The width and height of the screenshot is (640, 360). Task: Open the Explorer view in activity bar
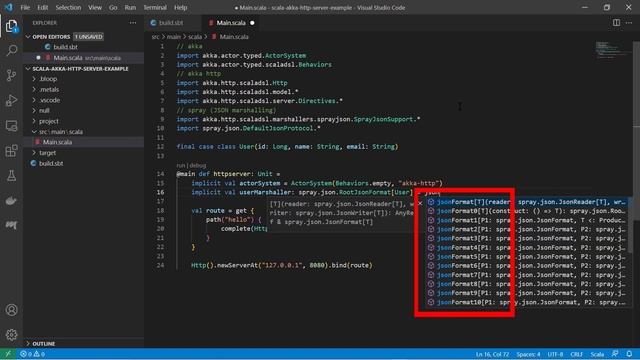[11, 27]
